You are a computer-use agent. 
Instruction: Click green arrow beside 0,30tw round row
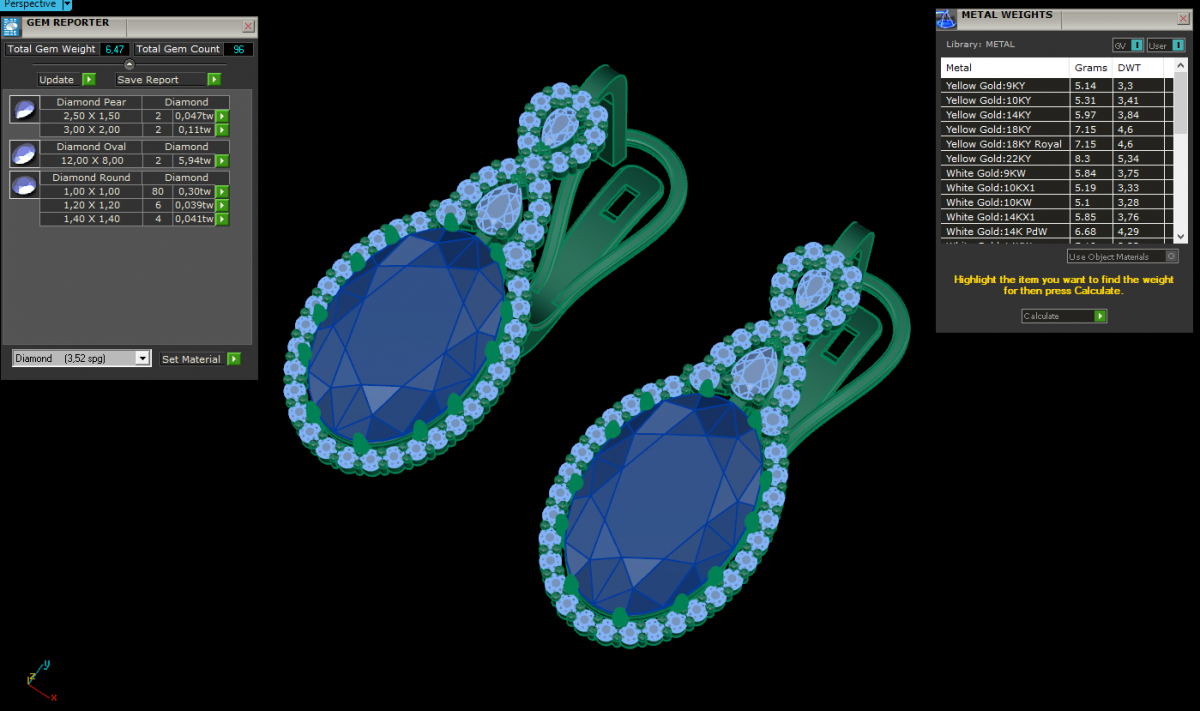[x=222, y=191]
